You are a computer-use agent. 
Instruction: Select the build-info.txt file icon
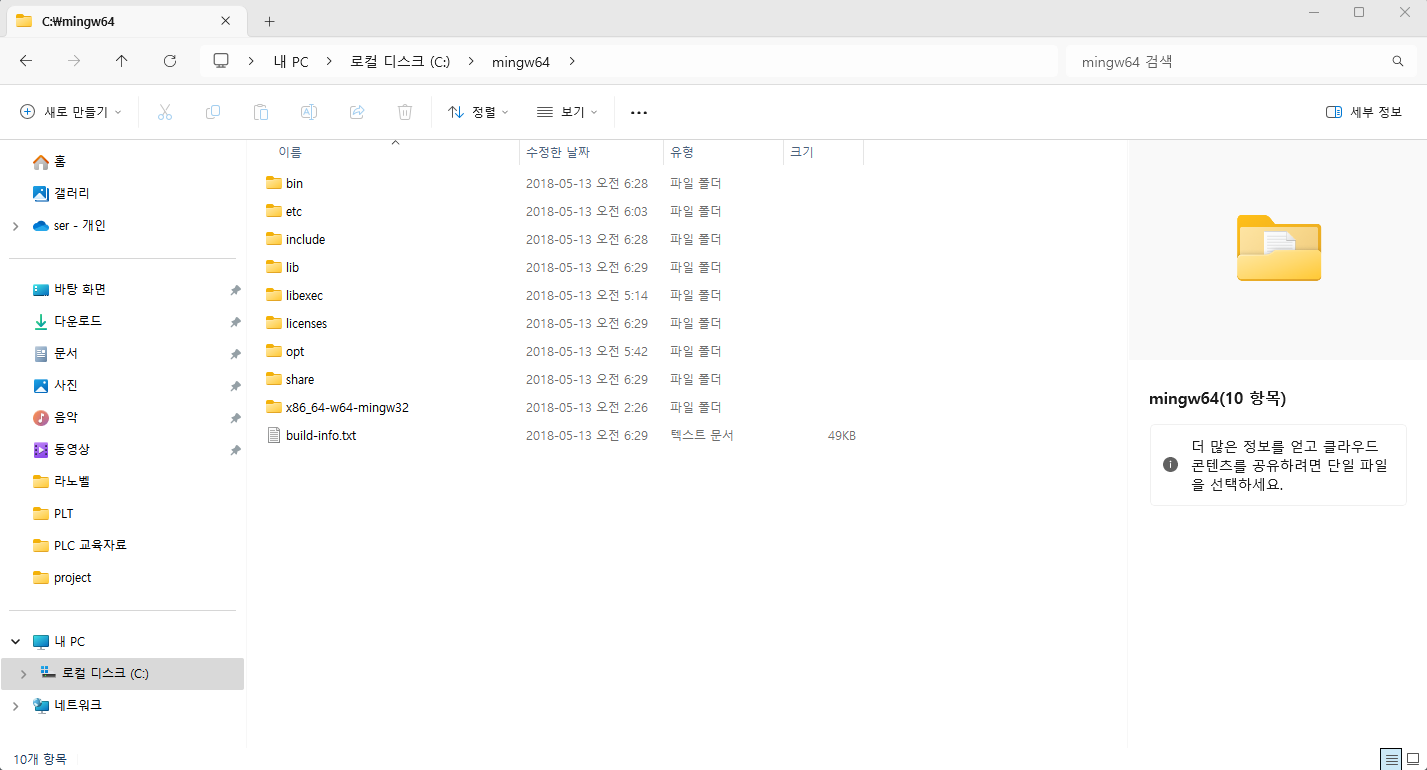coord(274,435)
